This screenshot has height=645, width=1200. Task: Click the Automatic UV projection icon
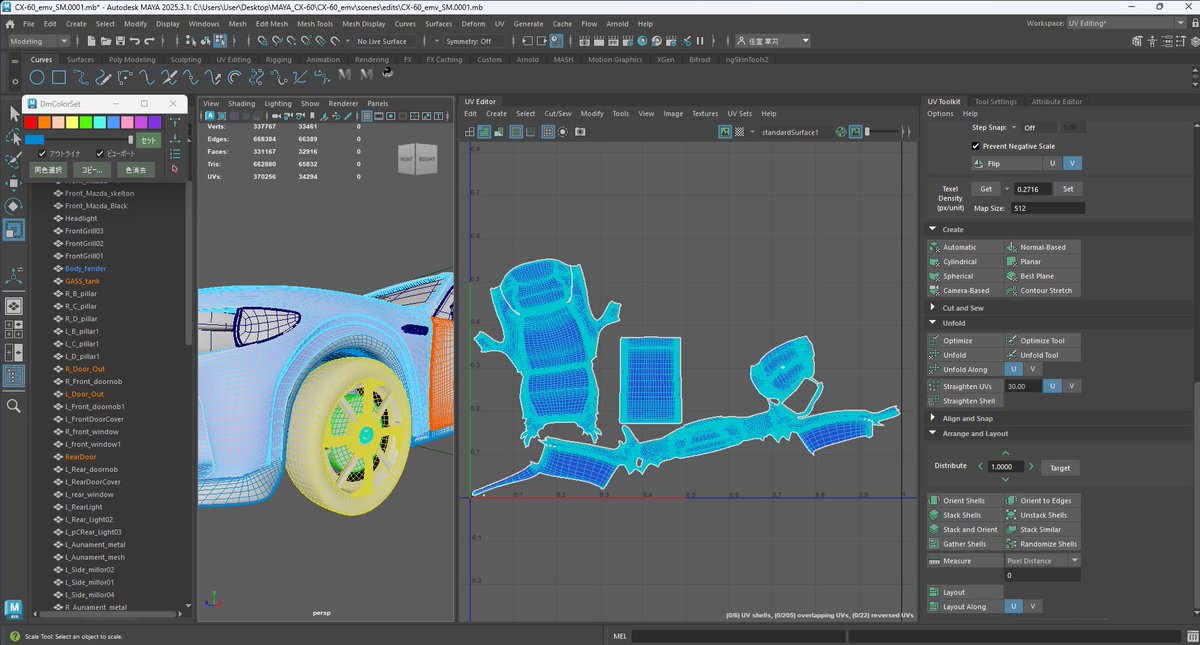pyautogui.click(x=935, y=247)
